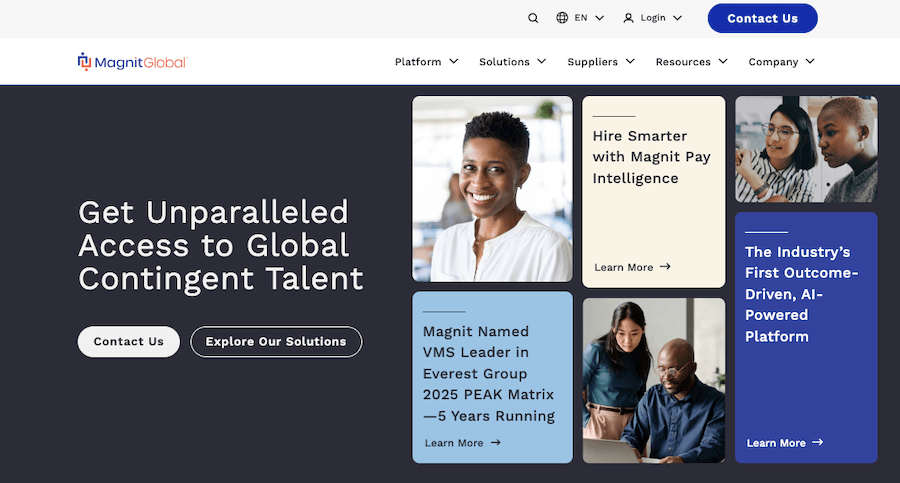Image resolution: width=900 pixels, height=483 pixels.
Task: Click the white Contact Us hero button
Action: (x=128, y=342)
